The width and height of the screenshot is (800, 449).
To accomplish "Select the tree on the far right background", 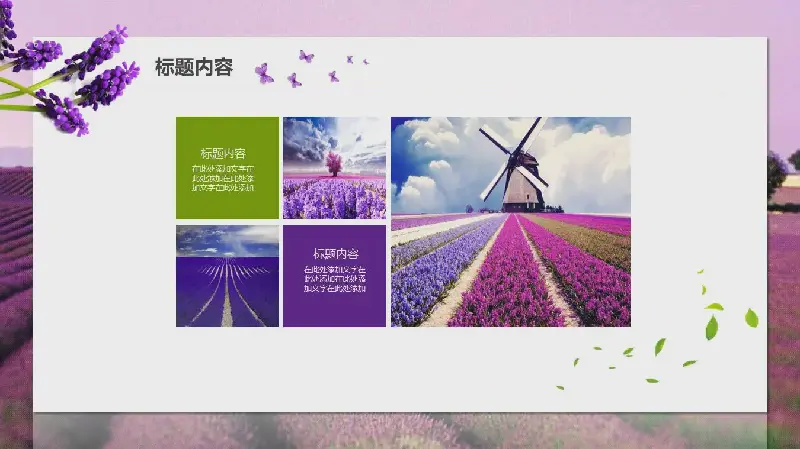I will pos(776,172).
